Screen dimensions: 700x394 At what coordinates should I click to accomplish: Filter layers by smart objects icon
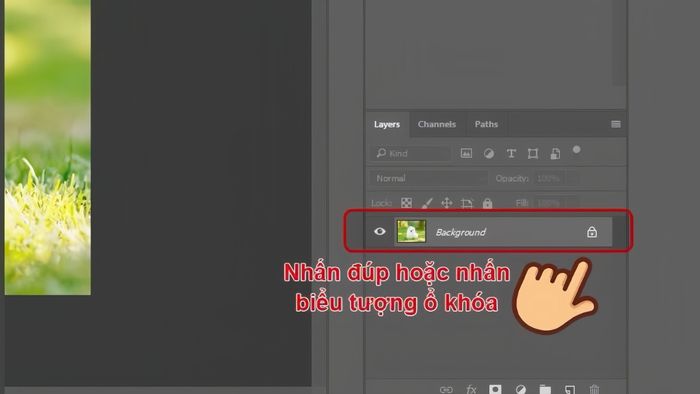[x=555, y=153]
